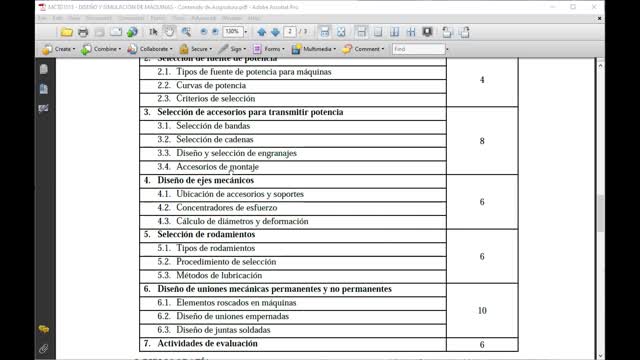
Task: Close the document with menu-bar X
Action: [599, 18]
